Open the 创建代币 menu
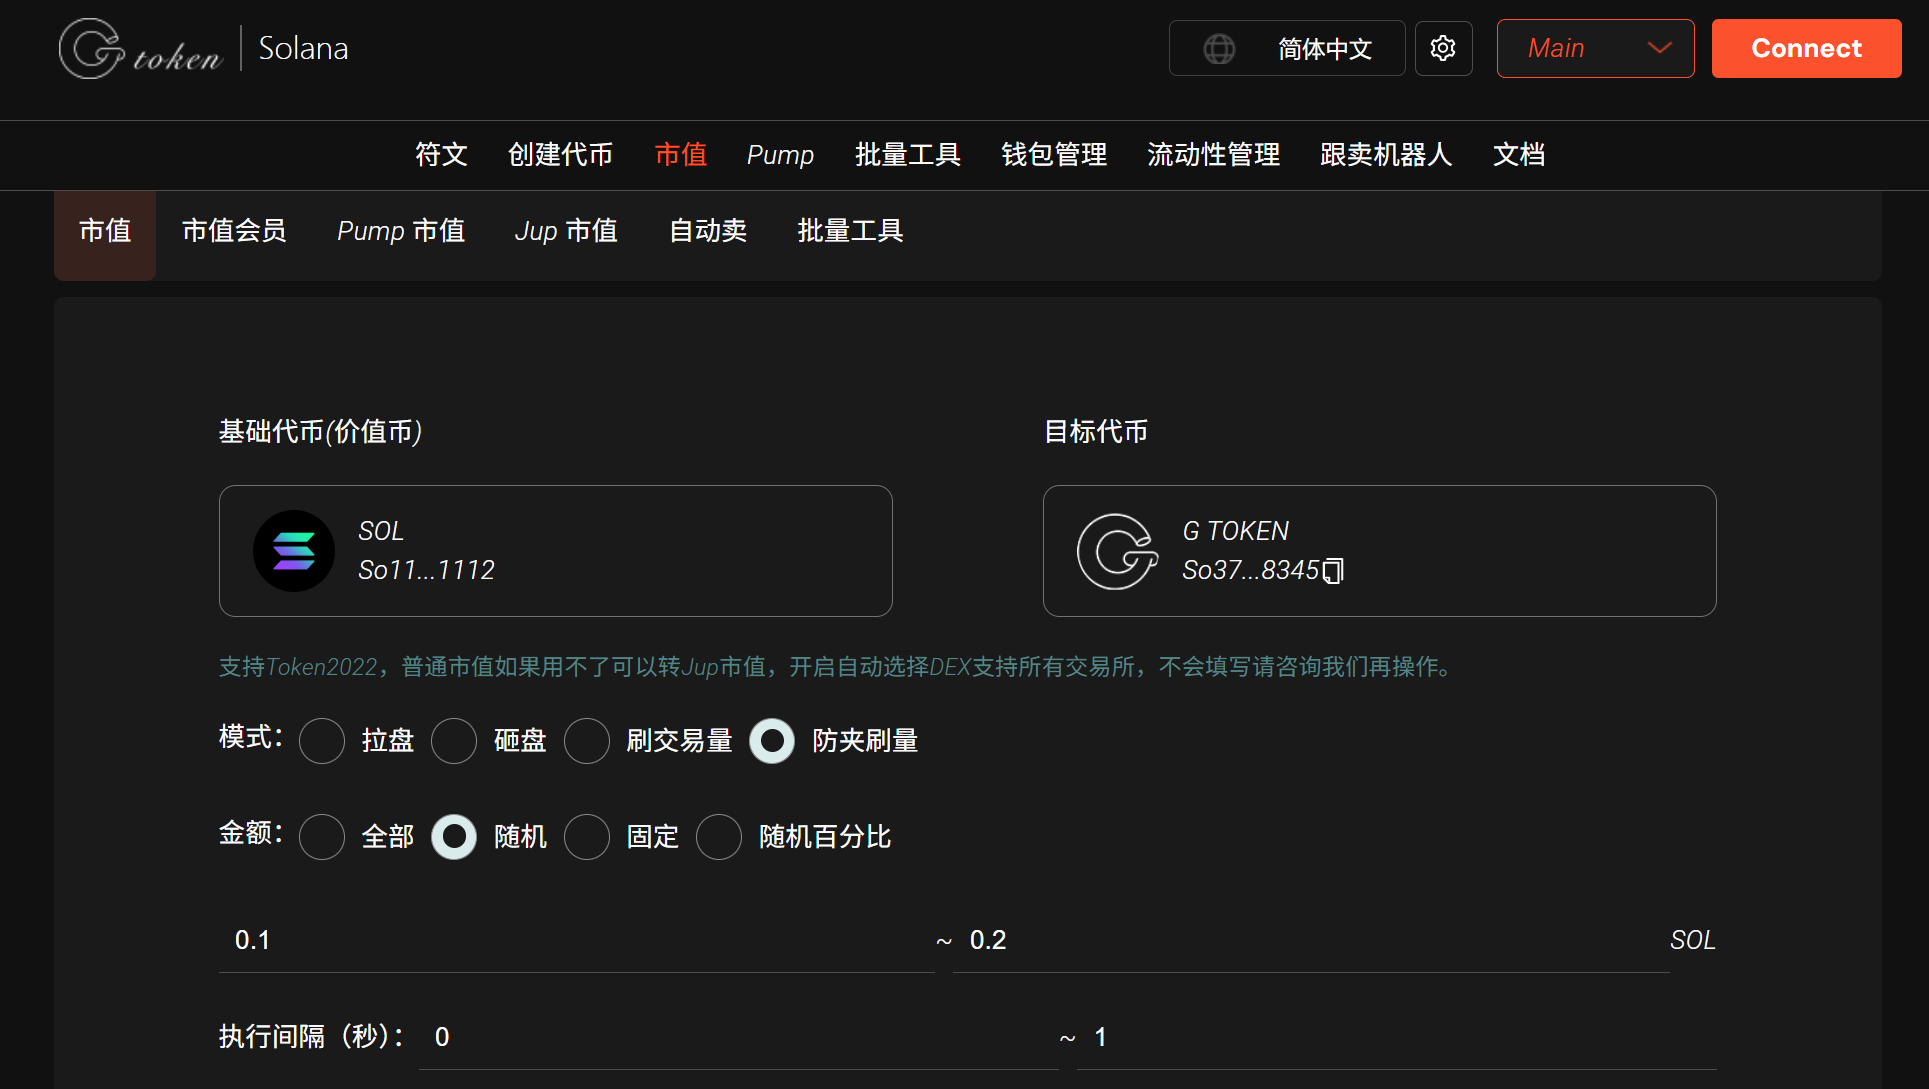 coord(560,154)
